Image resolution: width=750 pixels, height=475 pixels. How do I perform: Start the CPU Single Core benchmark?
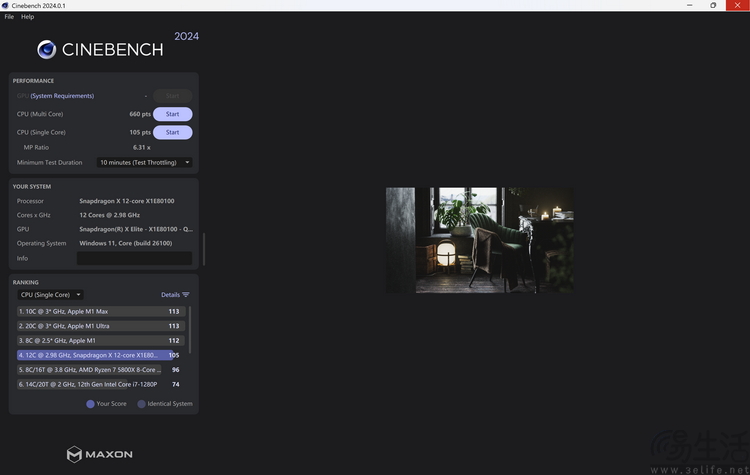tap(172, 132)
